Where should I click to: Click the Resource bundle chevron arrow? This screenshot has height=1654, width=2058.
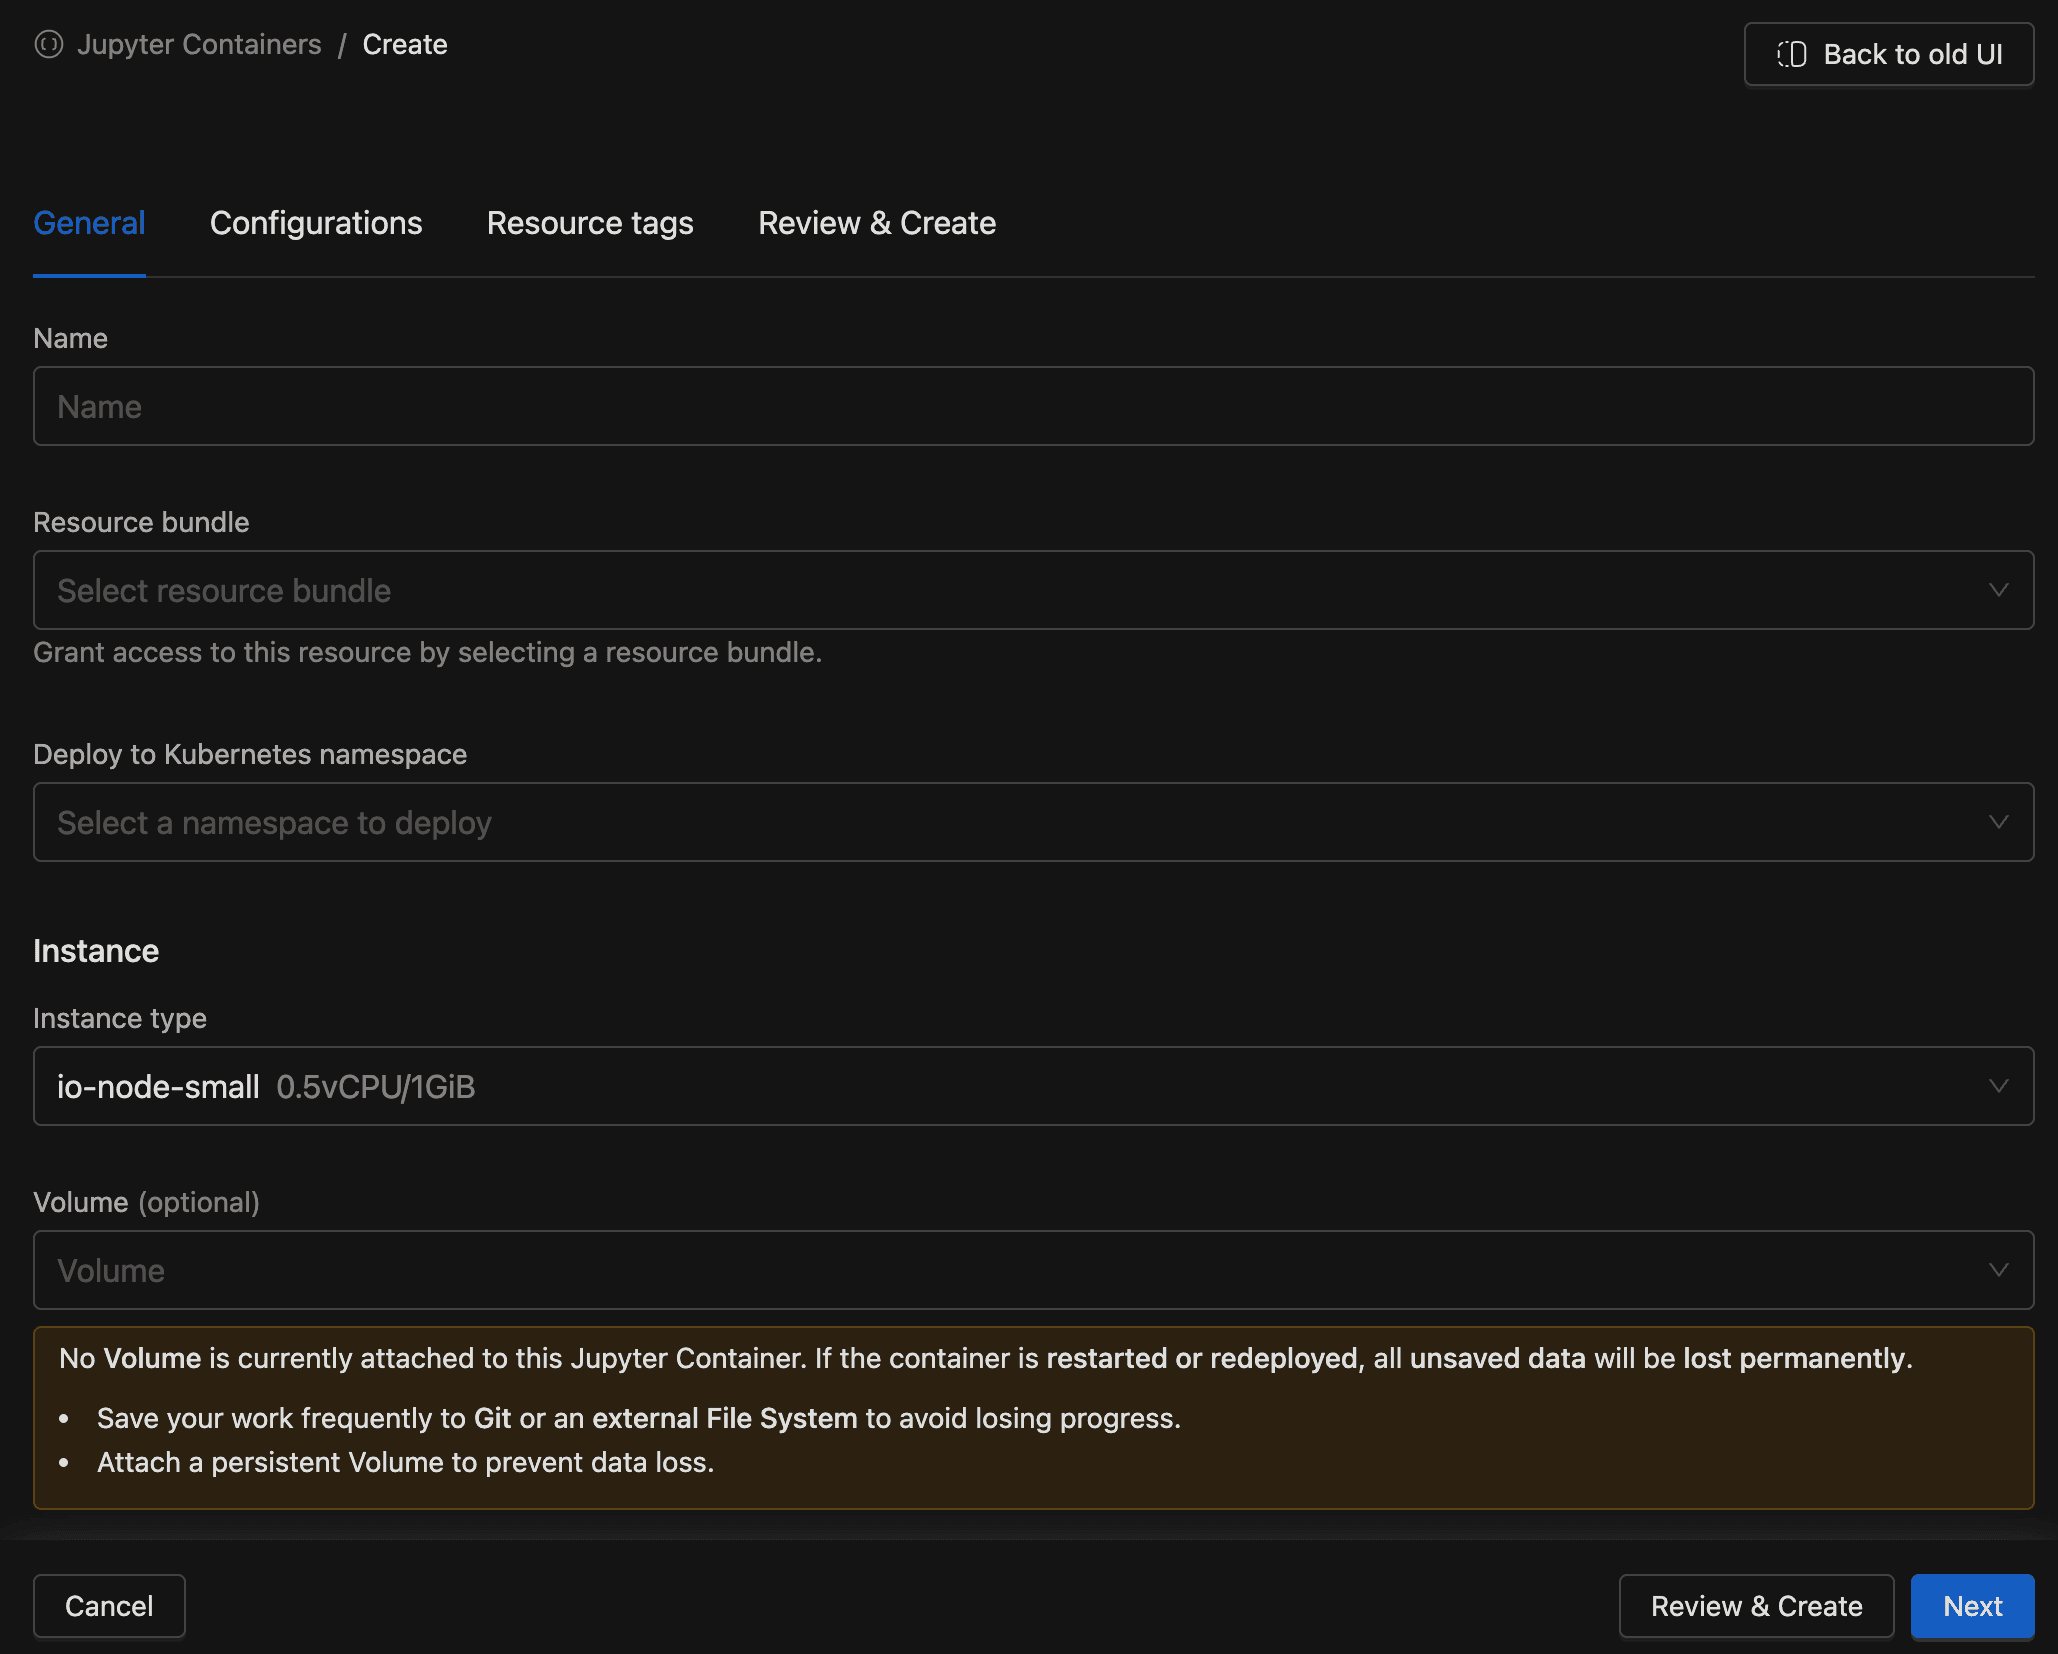(x=1998, y=590)
